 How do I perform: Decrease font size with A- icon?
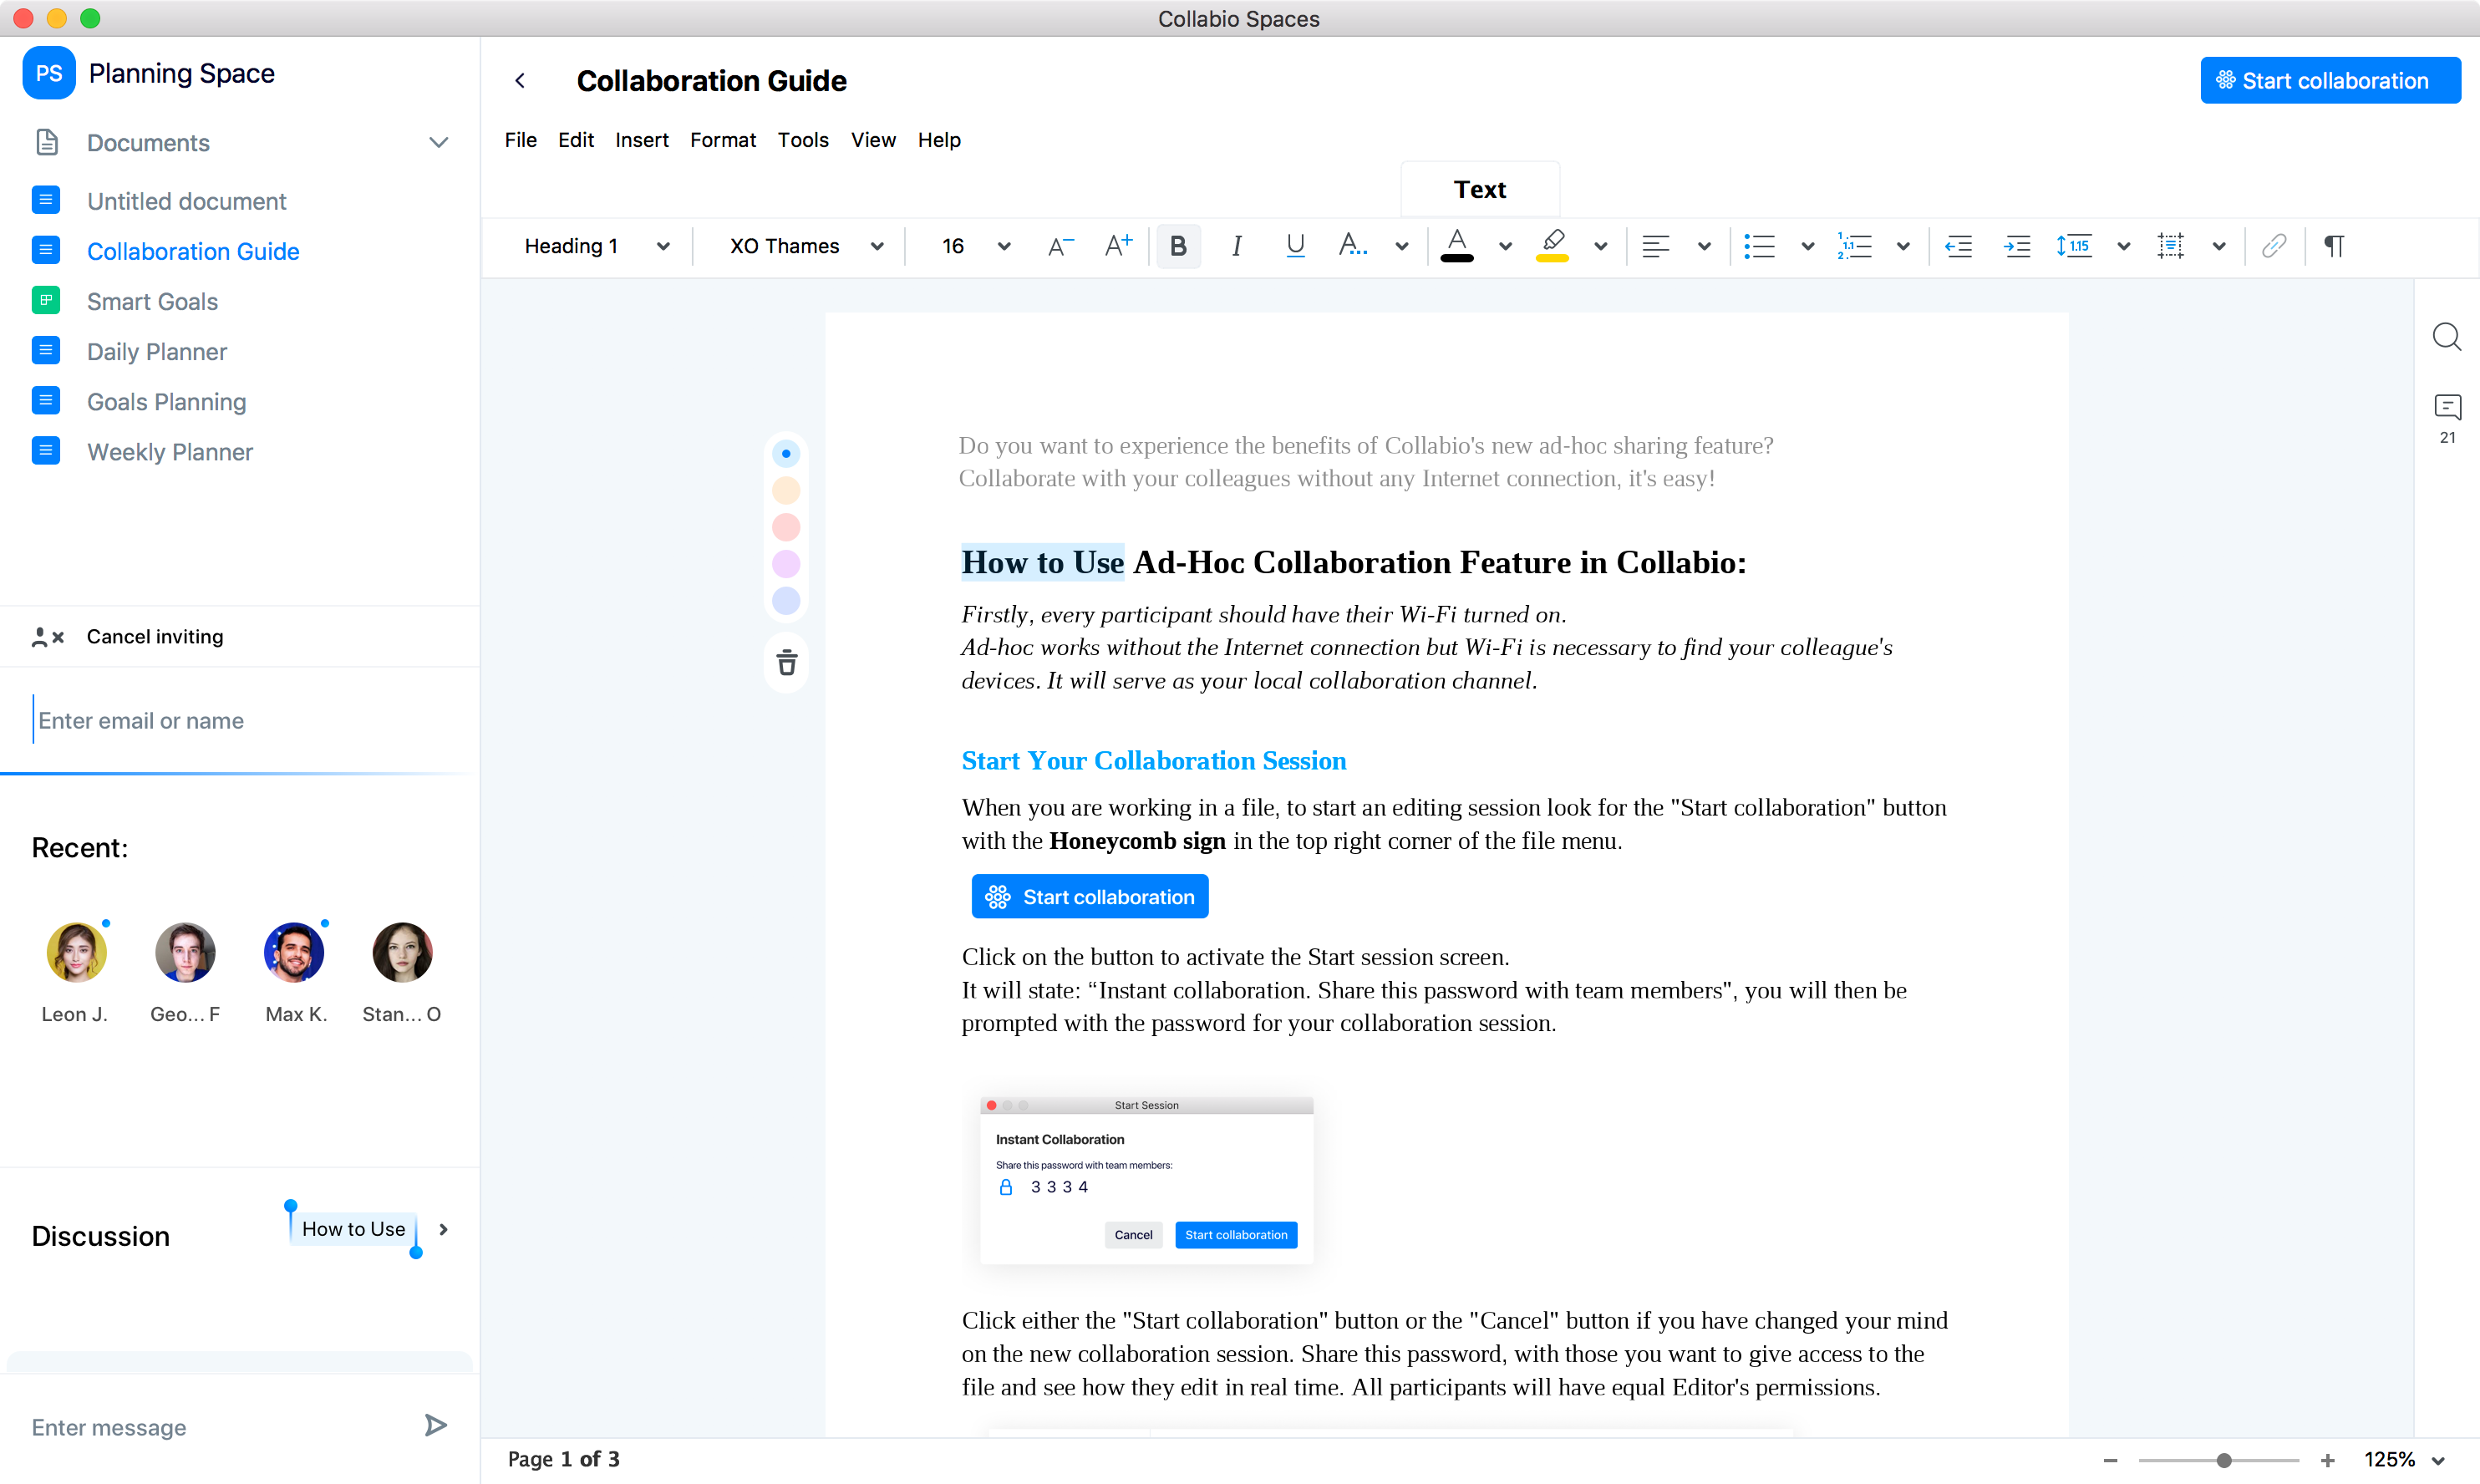(1060, 246)
